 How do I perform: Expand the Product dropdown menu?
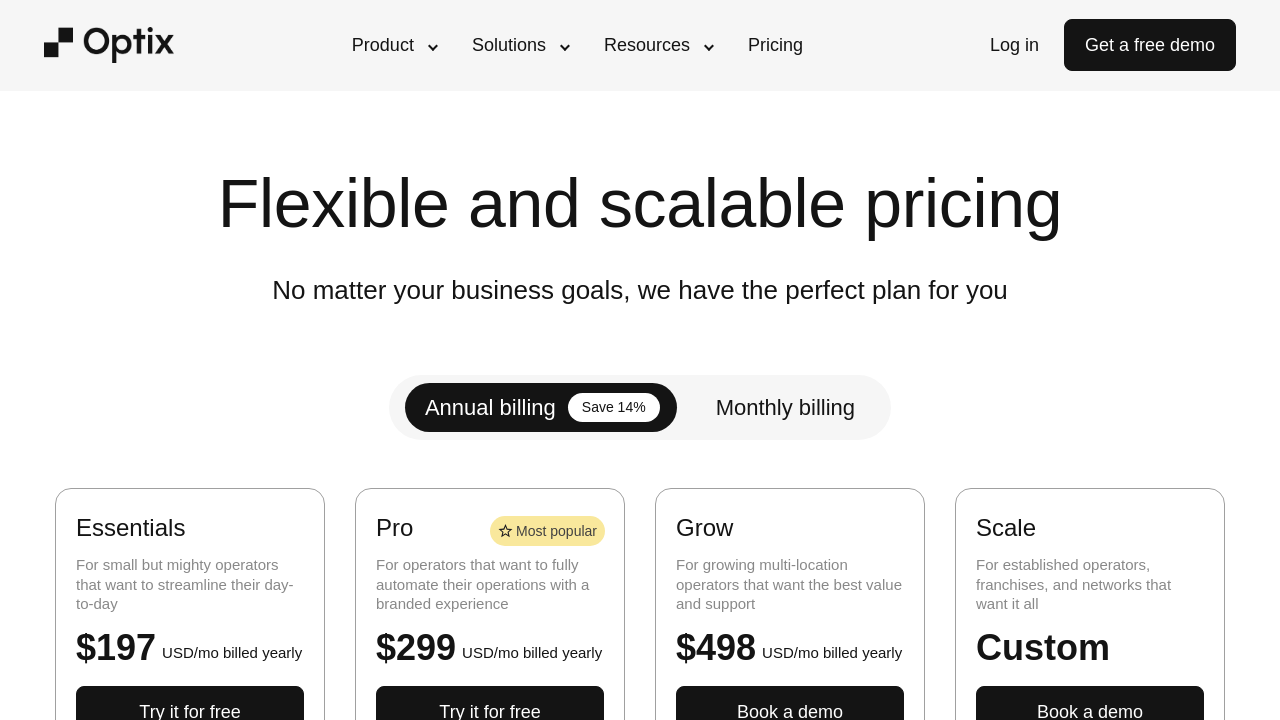point(383,45)
